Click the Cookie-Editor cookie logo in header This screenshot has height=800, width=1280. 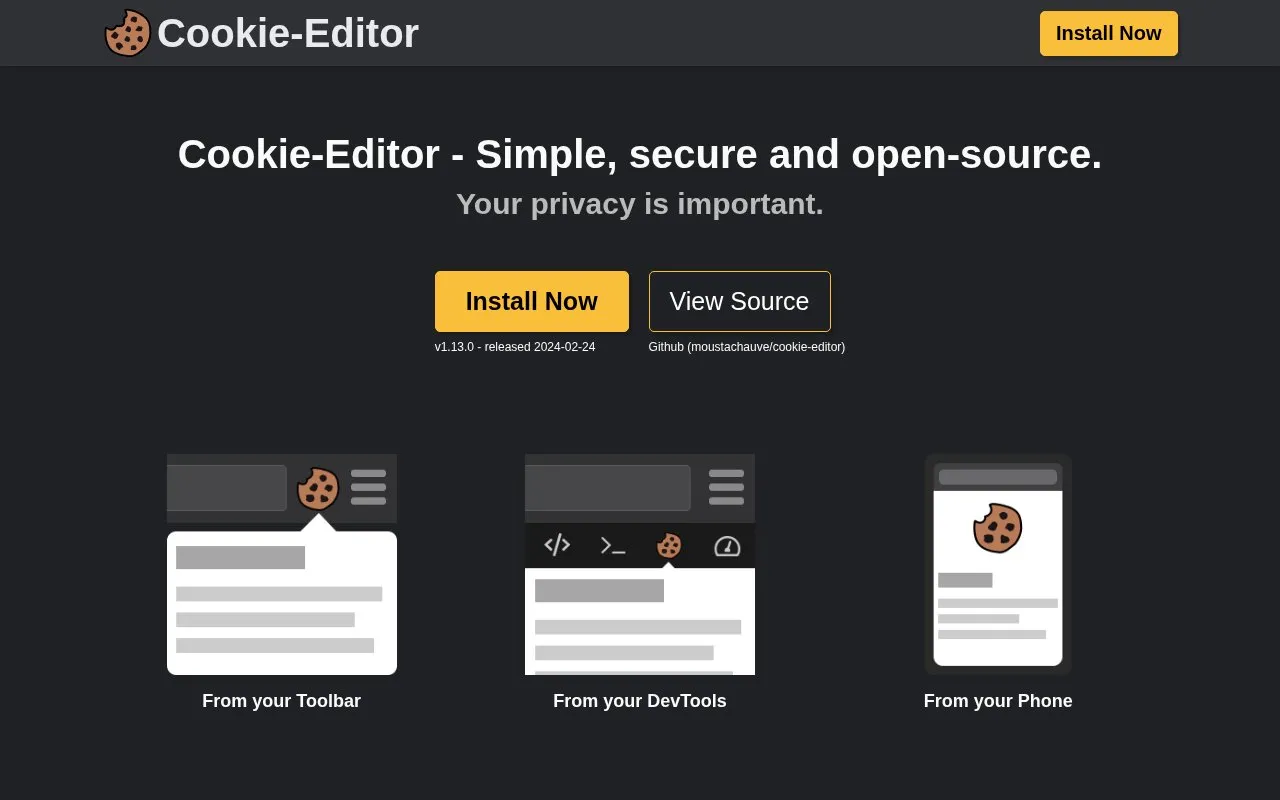(128, 33)
